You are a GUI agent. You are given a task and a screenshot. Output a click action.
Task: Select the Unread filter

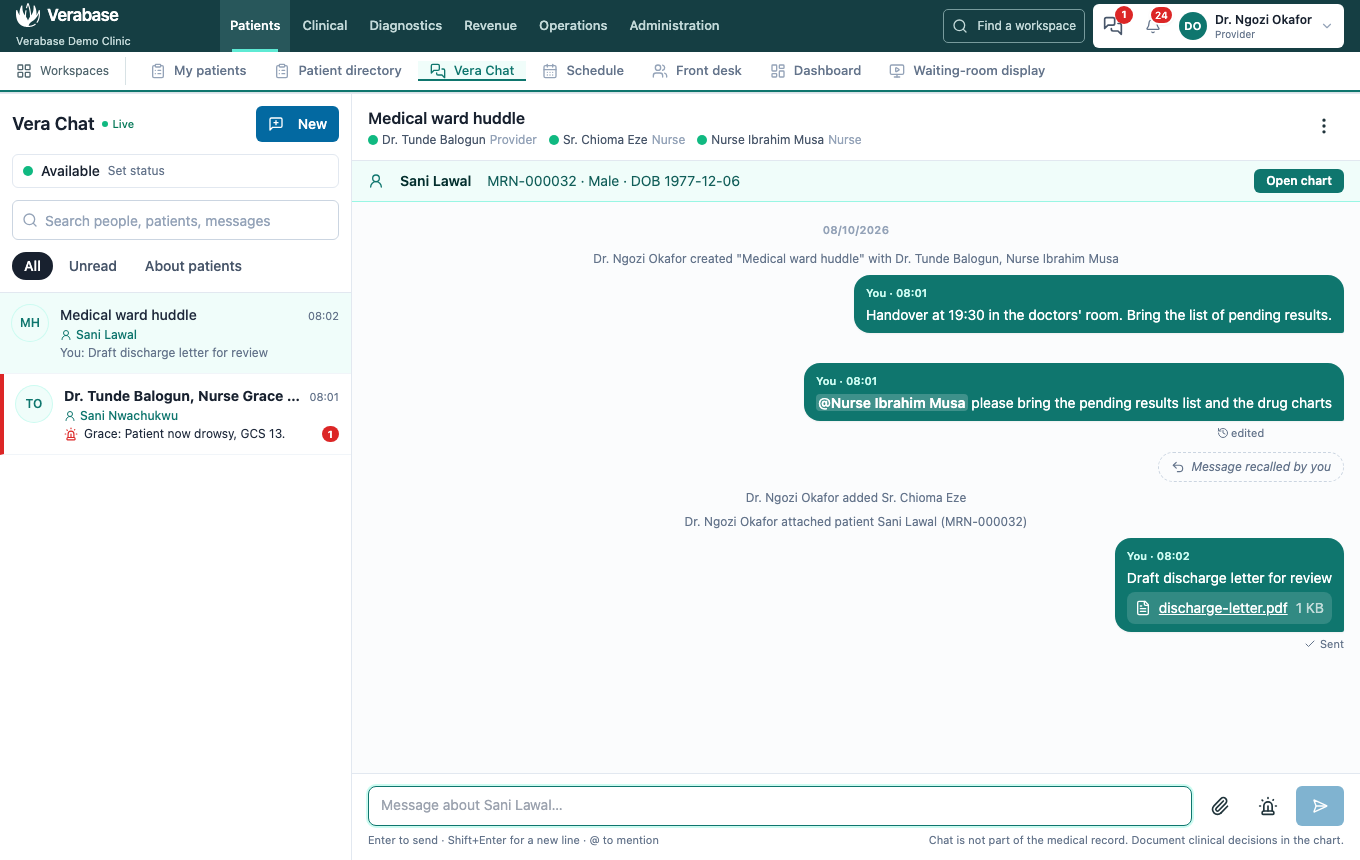(93, 266)
